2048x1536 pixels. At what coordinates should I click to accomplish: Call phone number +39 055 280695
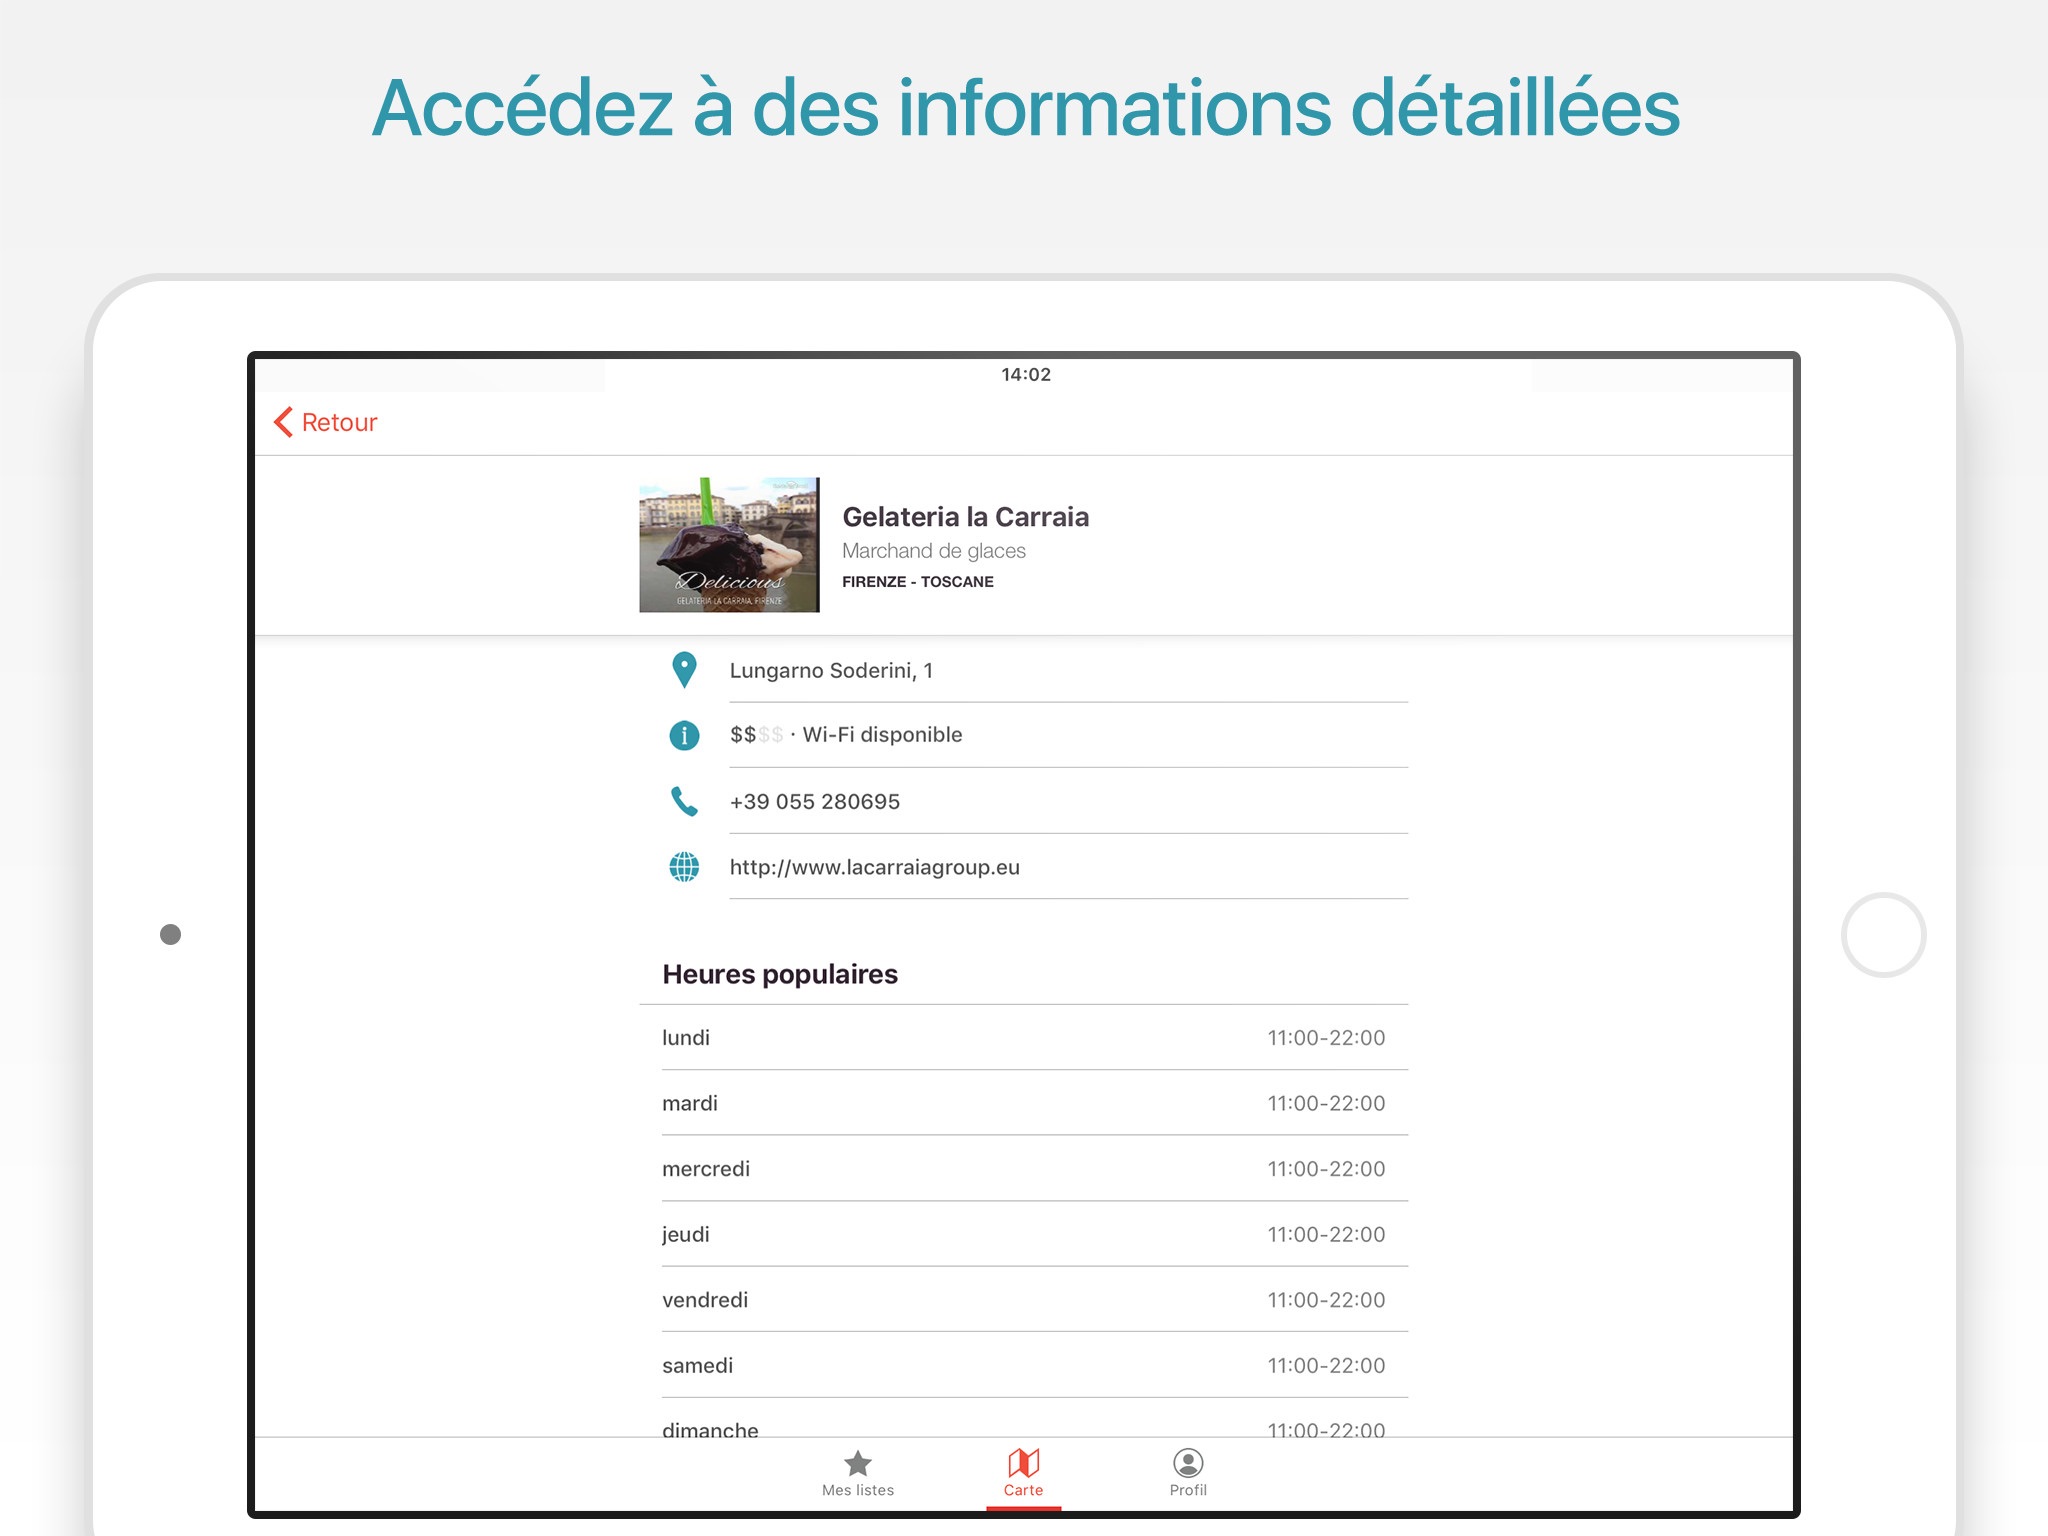coord(815,801)
